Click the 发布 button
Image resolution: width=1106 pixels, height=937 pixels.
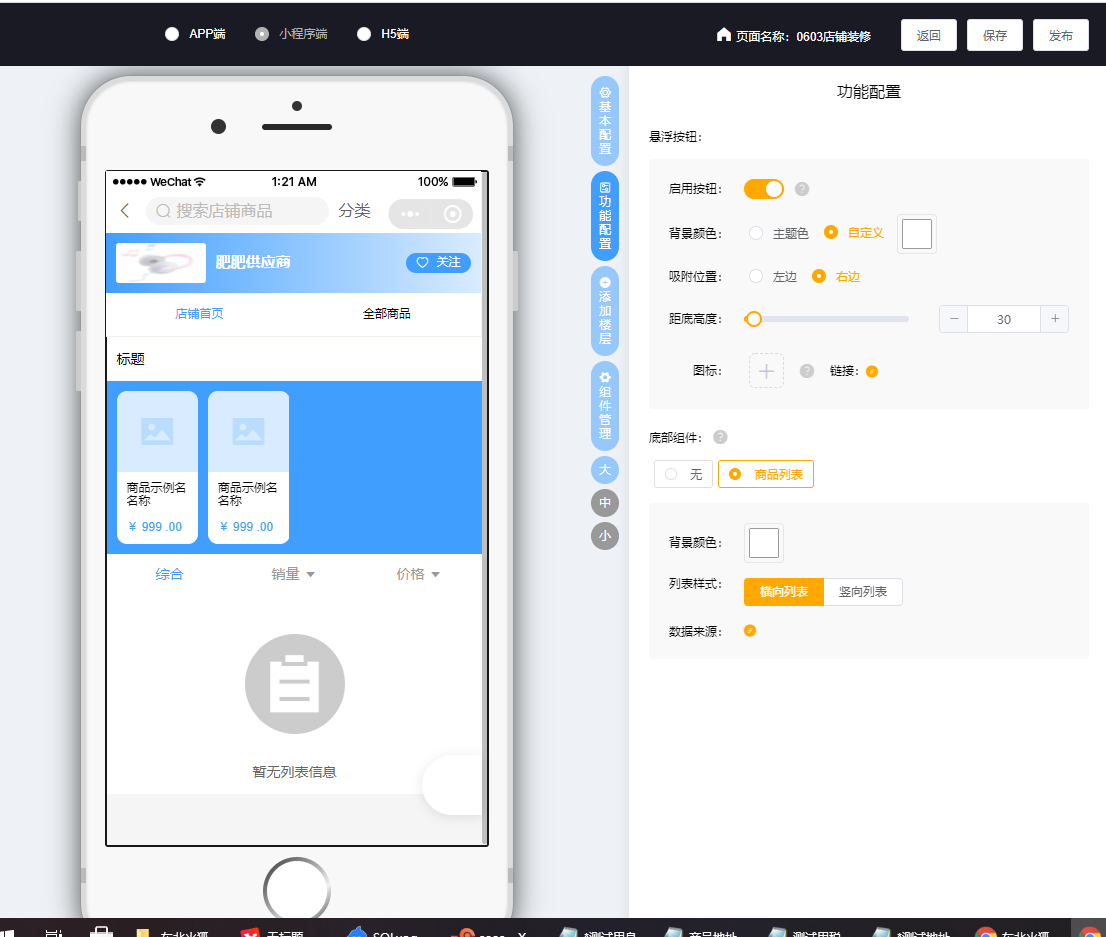(x=1060, y=35)
